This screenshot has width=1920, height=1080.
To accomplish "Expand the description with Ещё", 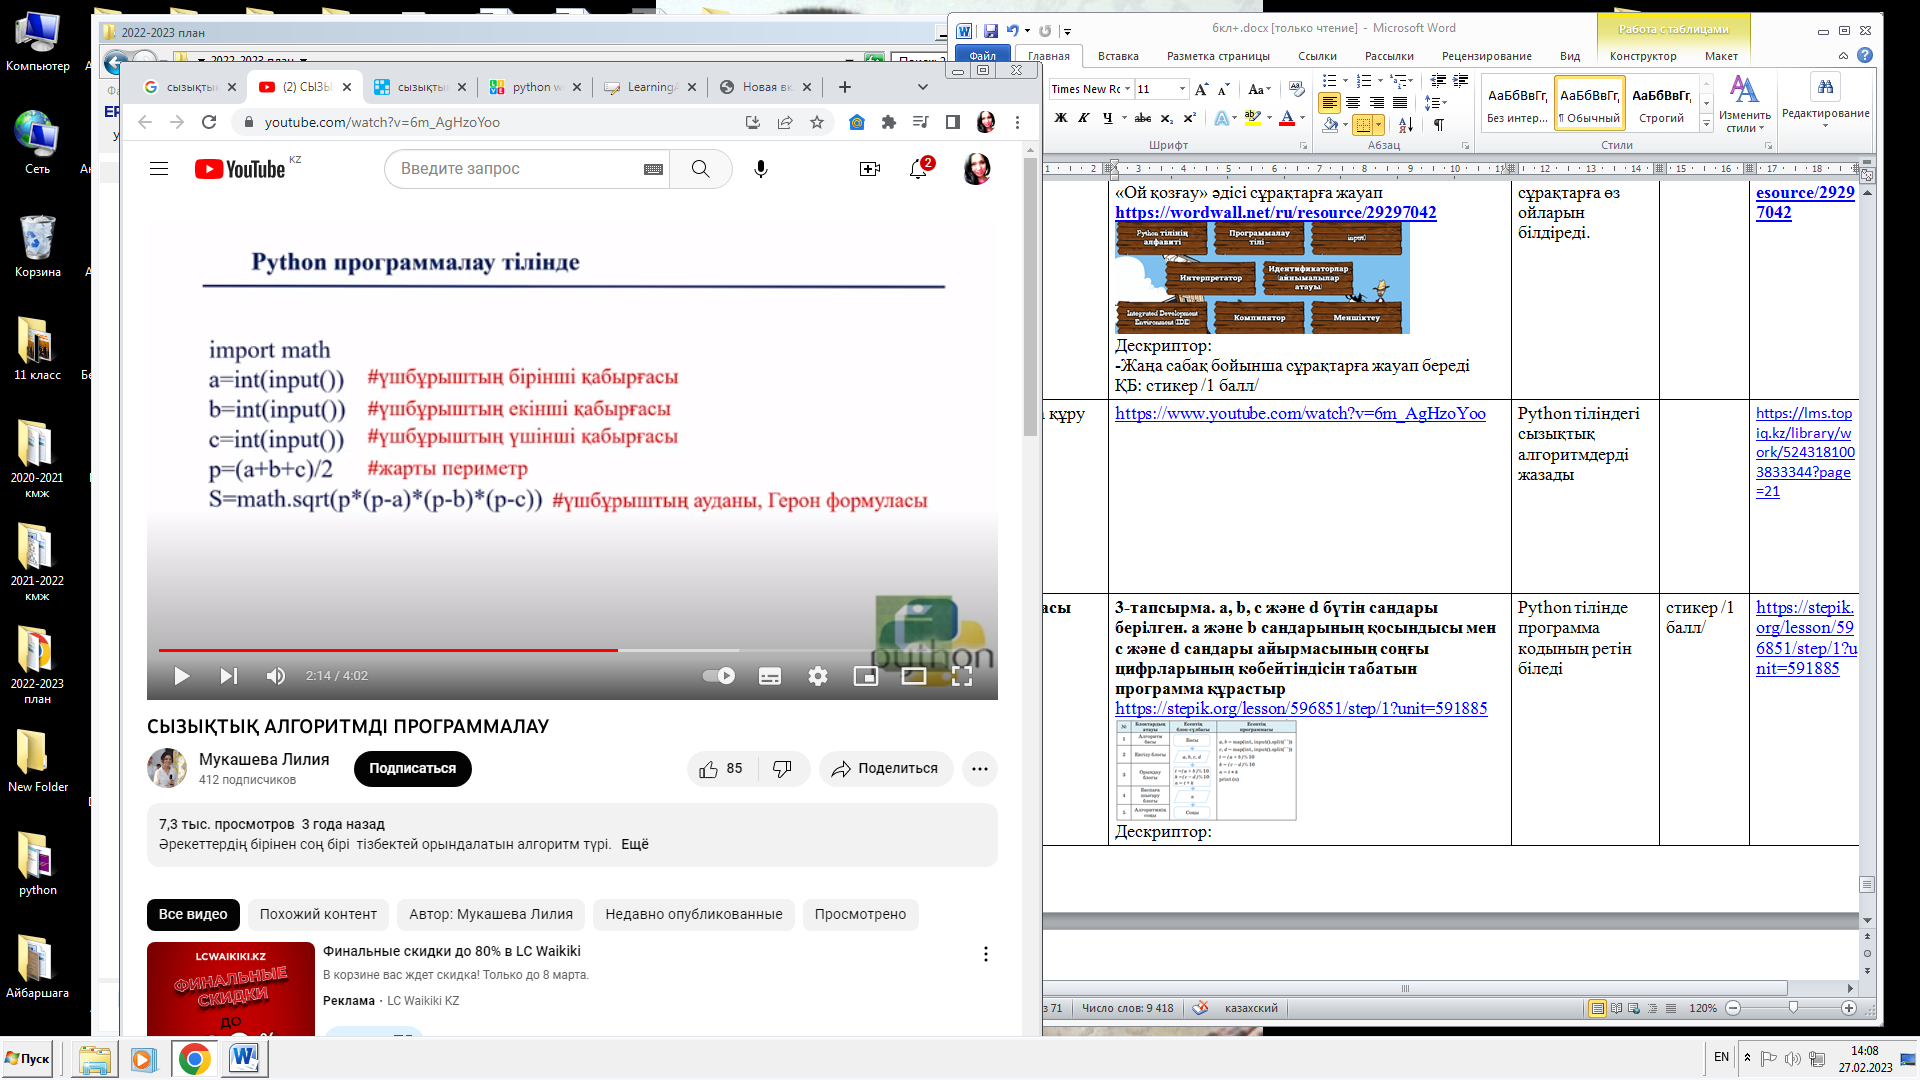I will (x=635, y=844).
